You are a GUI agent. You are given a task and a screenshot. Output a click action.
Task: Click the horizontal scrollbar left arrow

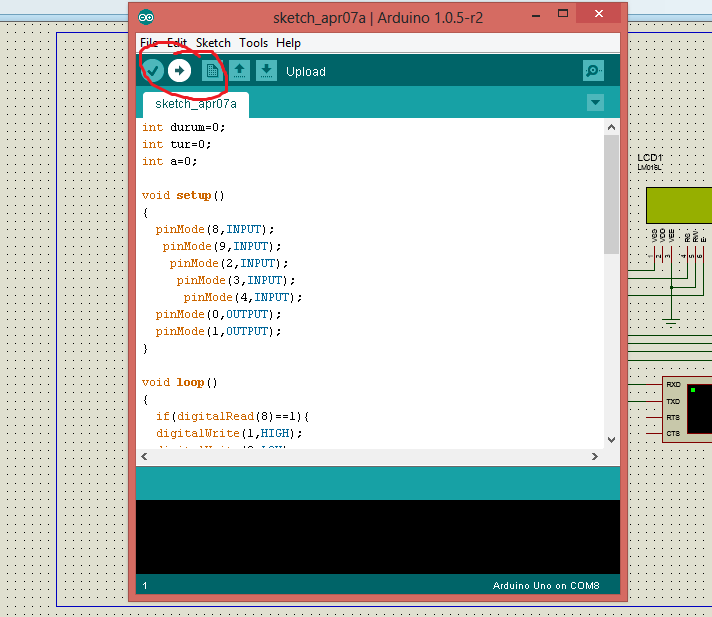point(144,456)
